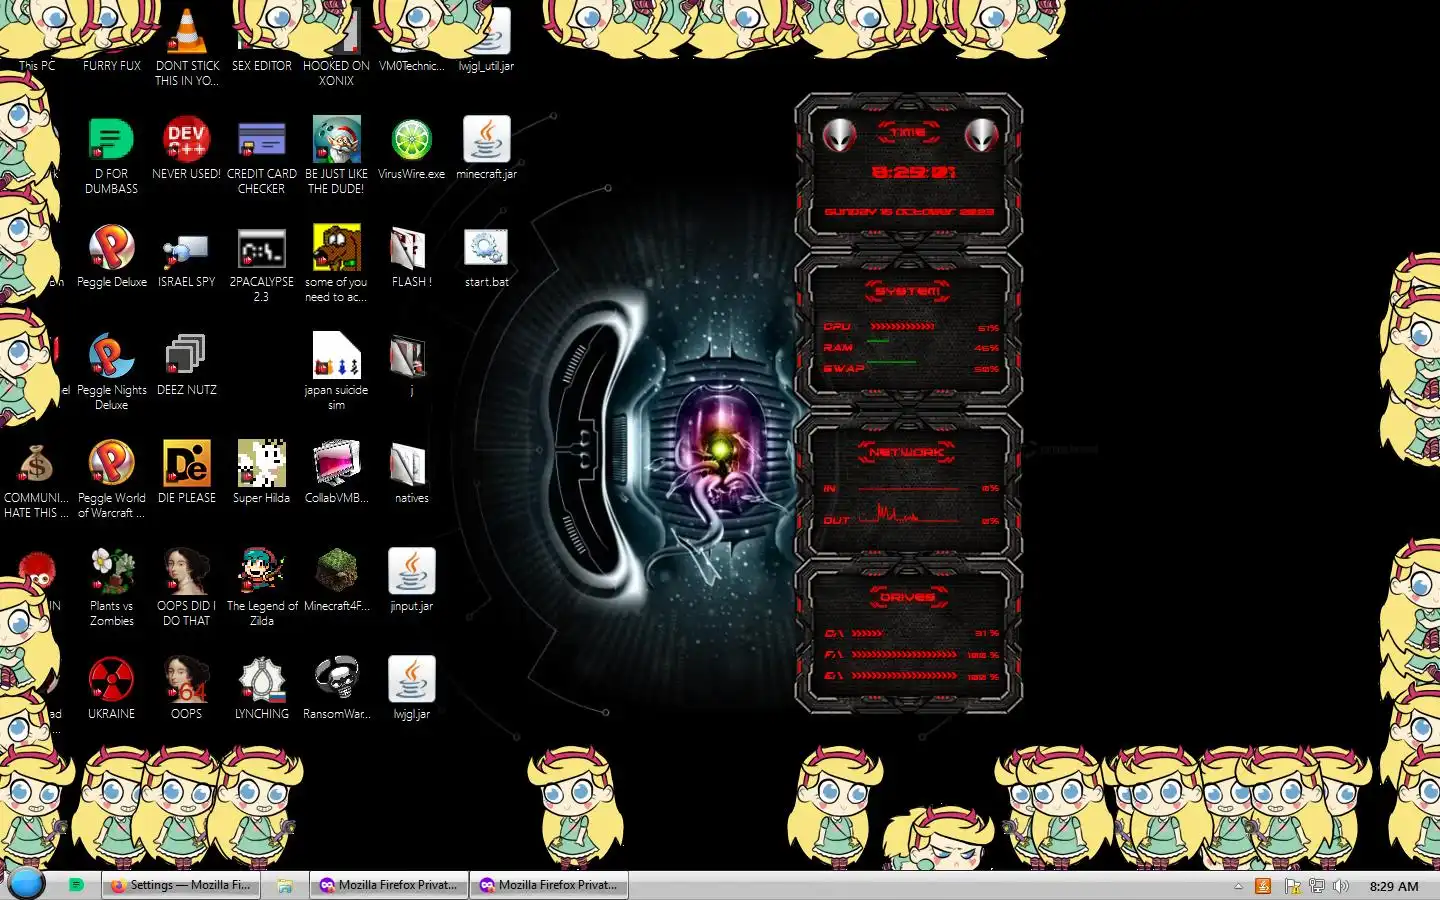
Task: Select the DONT STICK THIS IN YO... icon
Action: [x=187, y=45]
